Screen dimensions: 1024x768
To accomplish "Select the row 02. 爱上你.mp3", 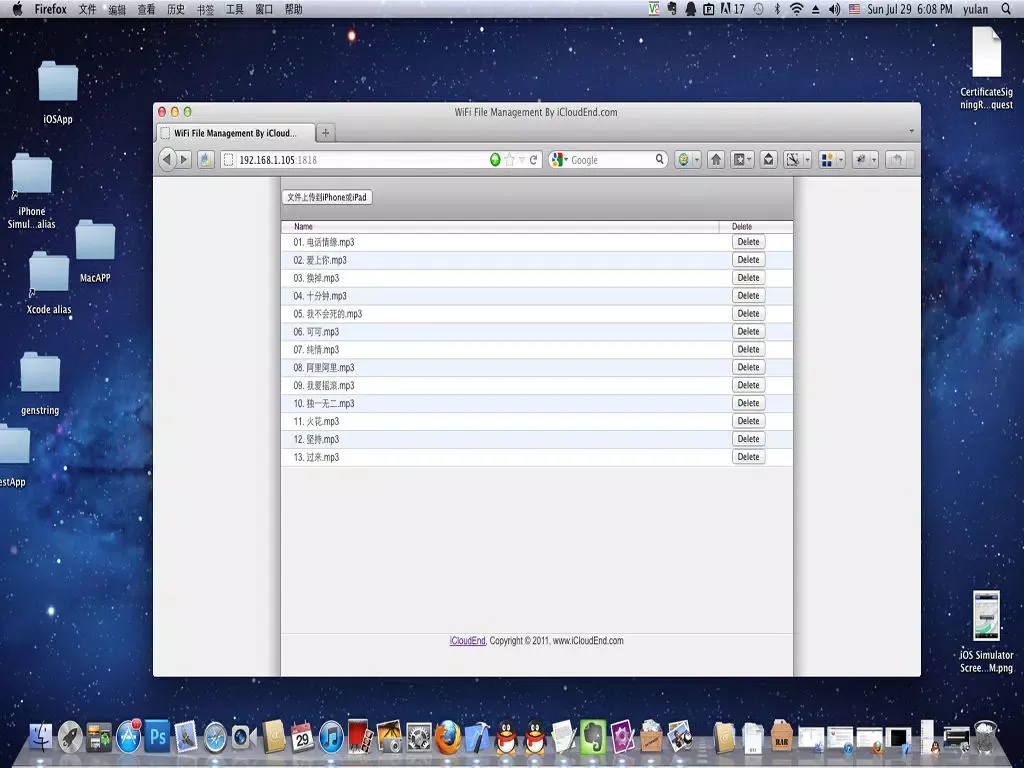I will (x=537, y=260).
